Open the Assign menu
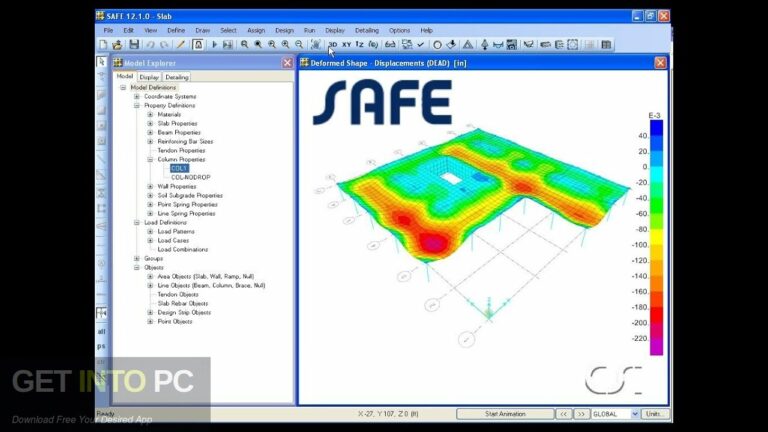Screen dimensions: 768x432 click(x=256, y=30)
